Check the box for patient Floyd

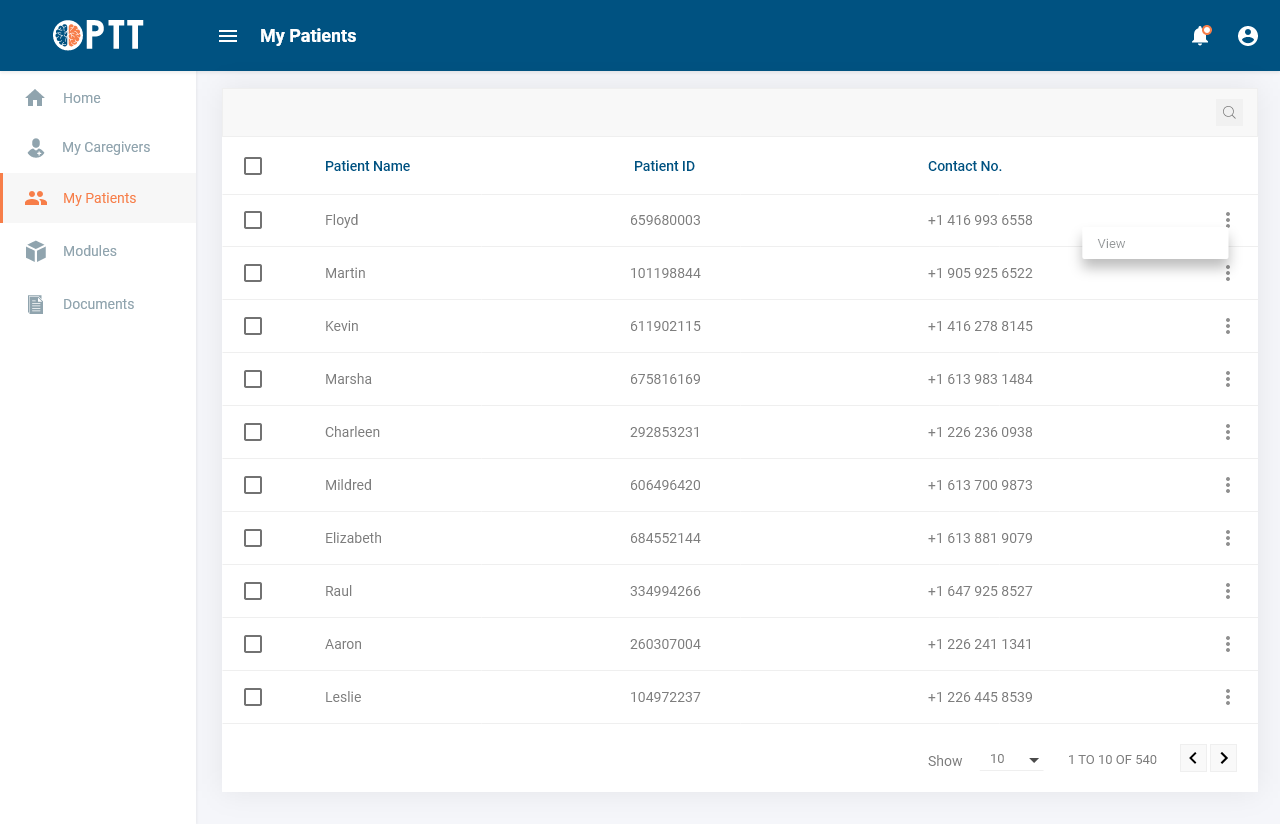(253, 220)
